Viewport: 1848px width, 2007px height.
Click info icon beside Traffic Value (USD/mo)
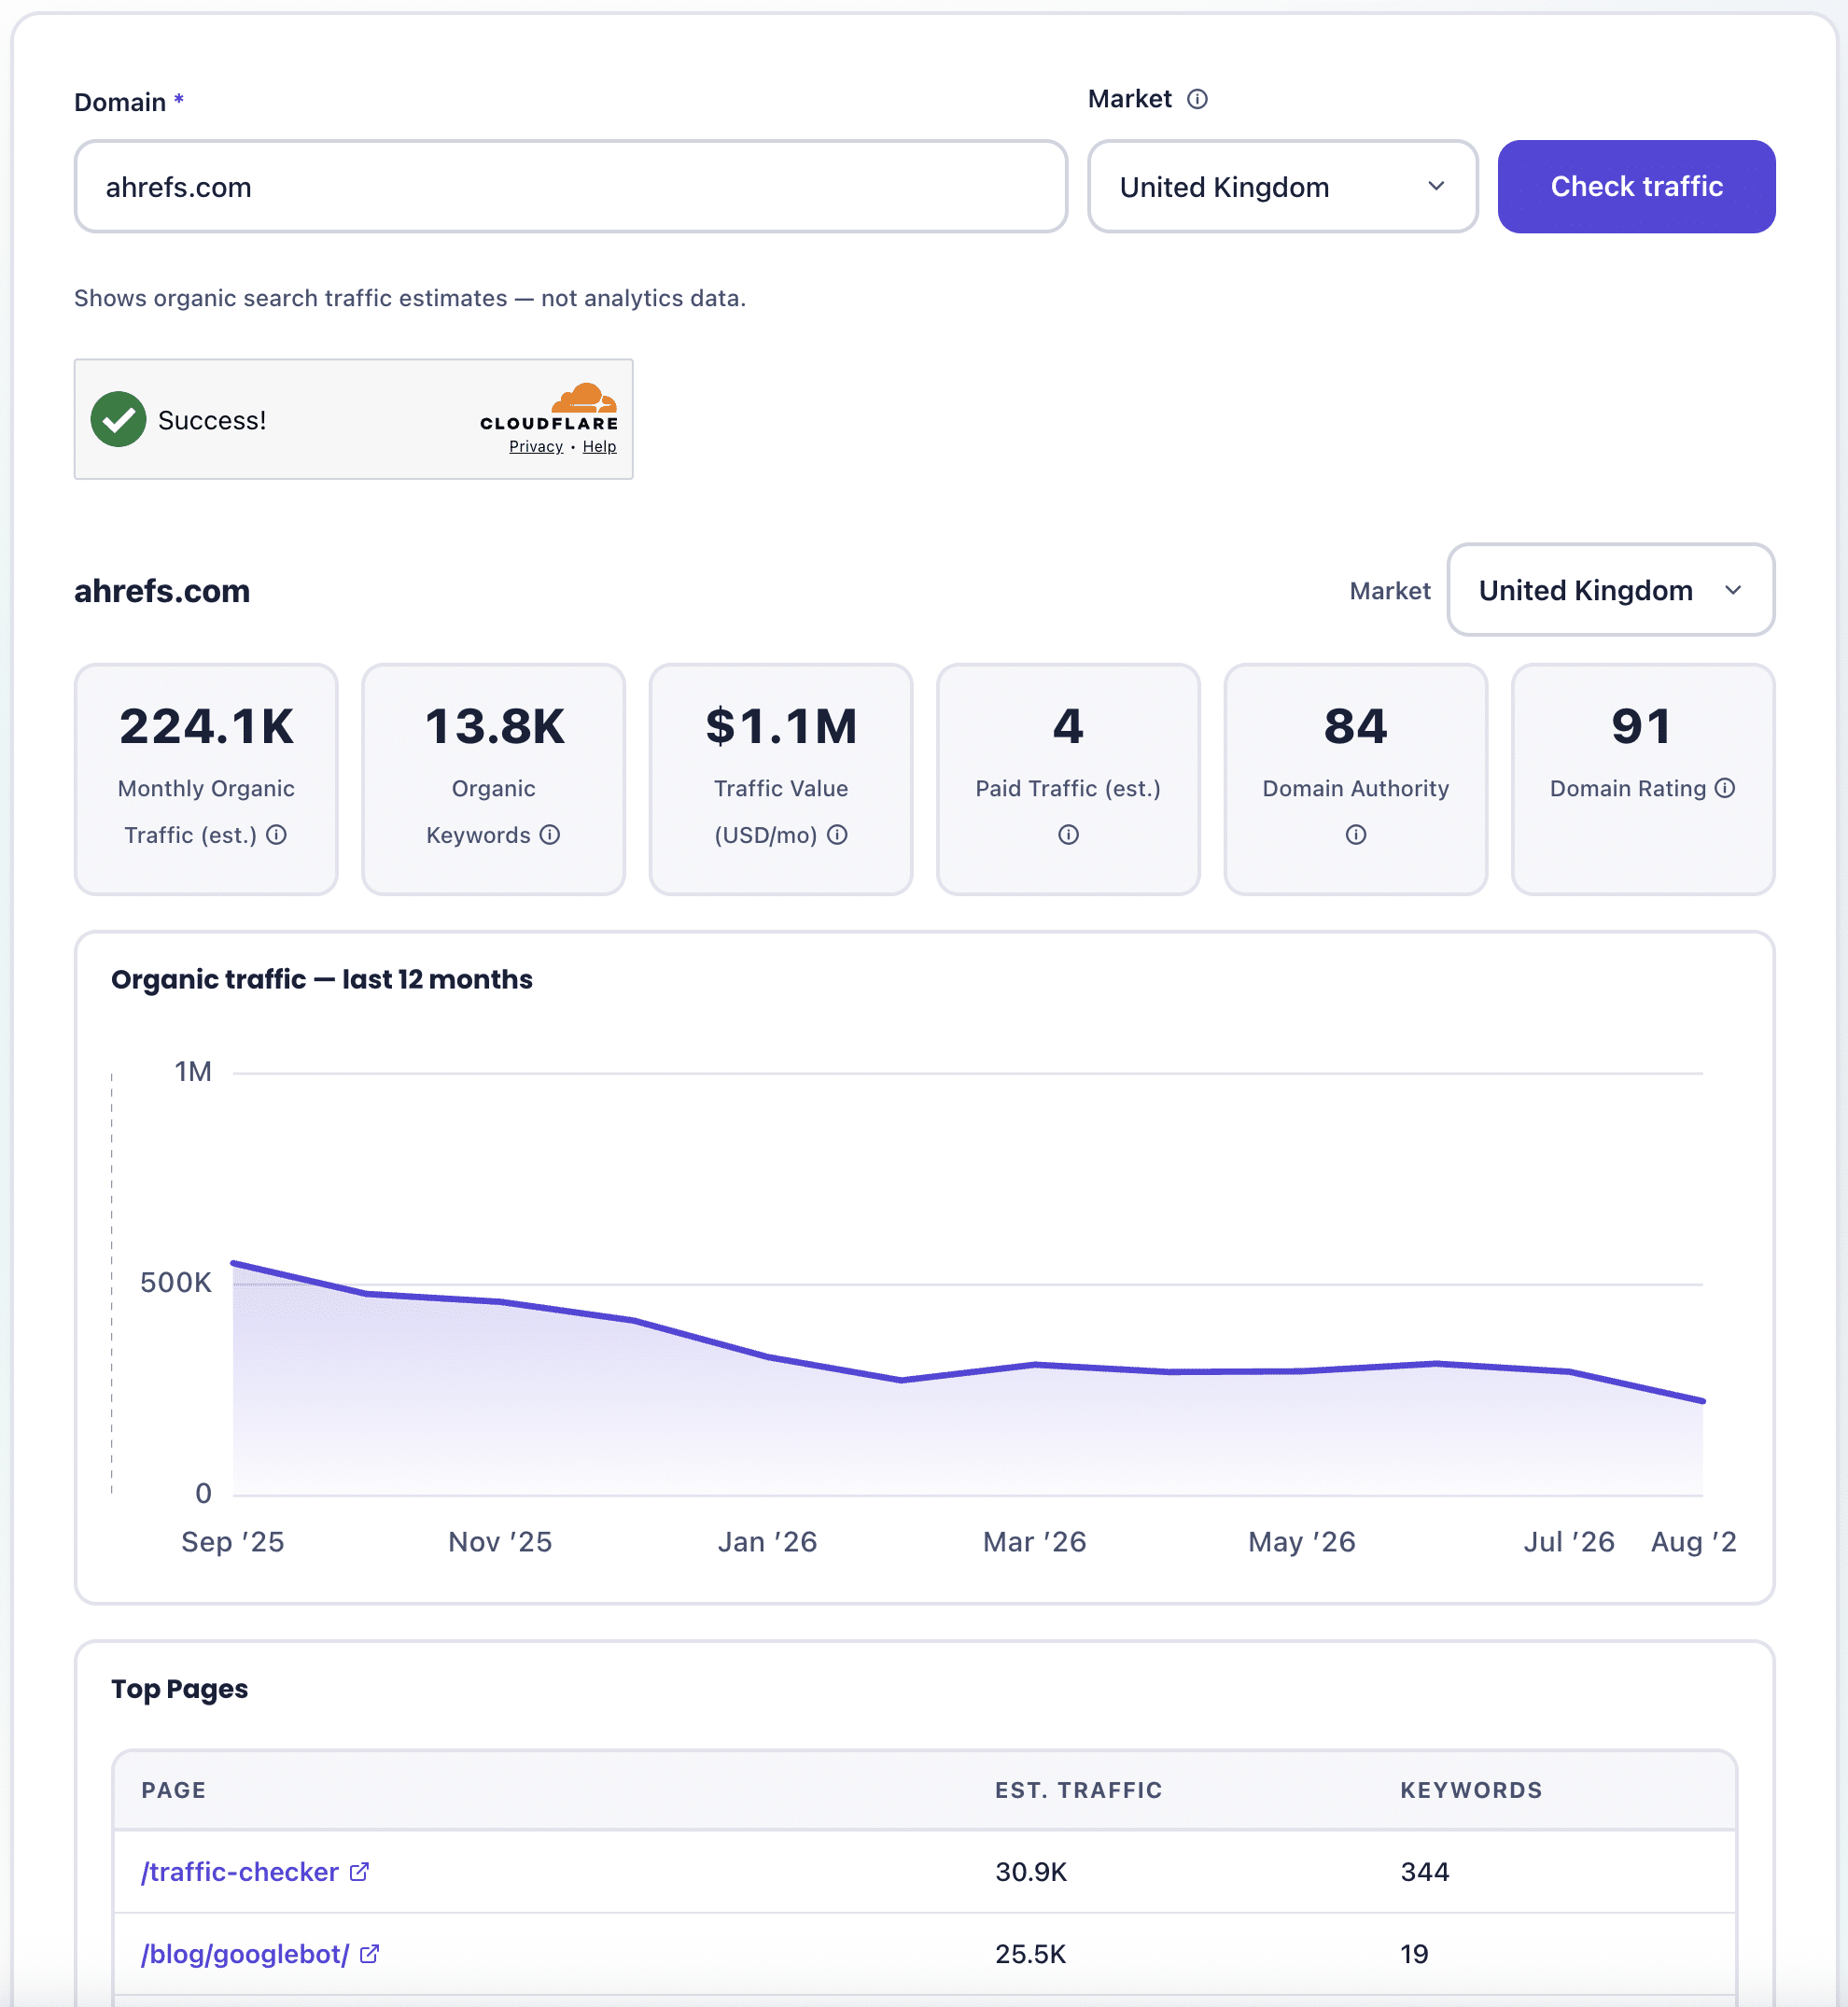tap(837, 834)
